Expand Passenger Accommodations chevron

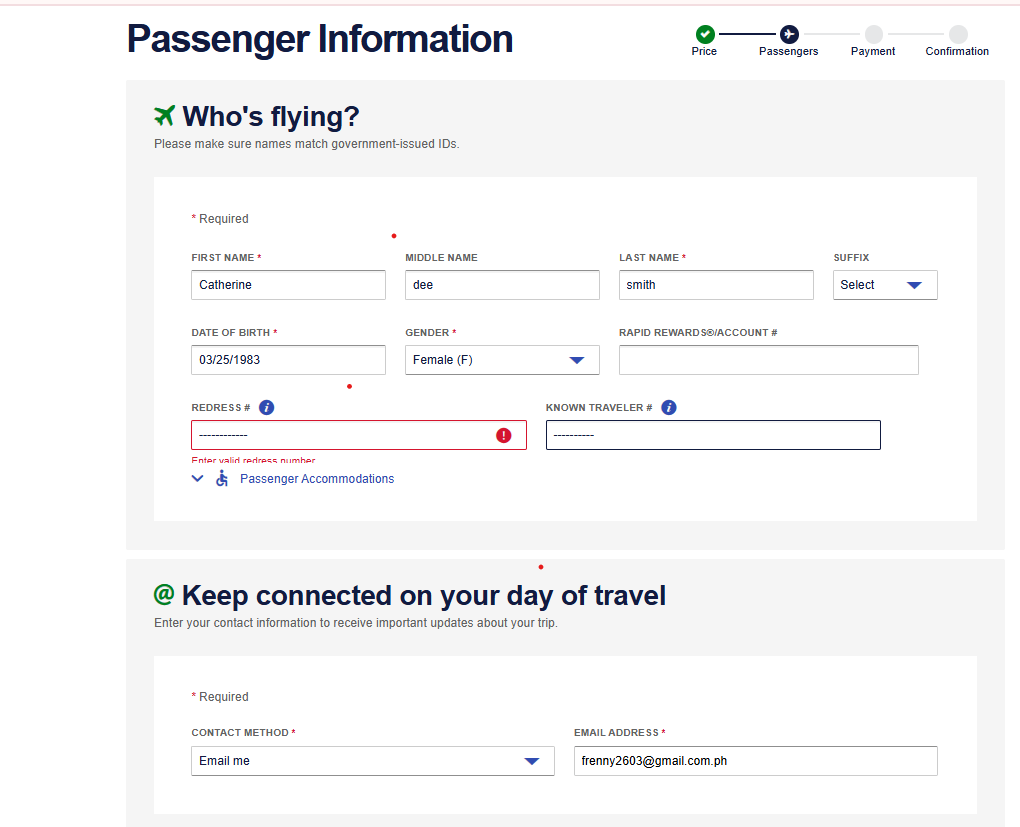click(198, 479)
